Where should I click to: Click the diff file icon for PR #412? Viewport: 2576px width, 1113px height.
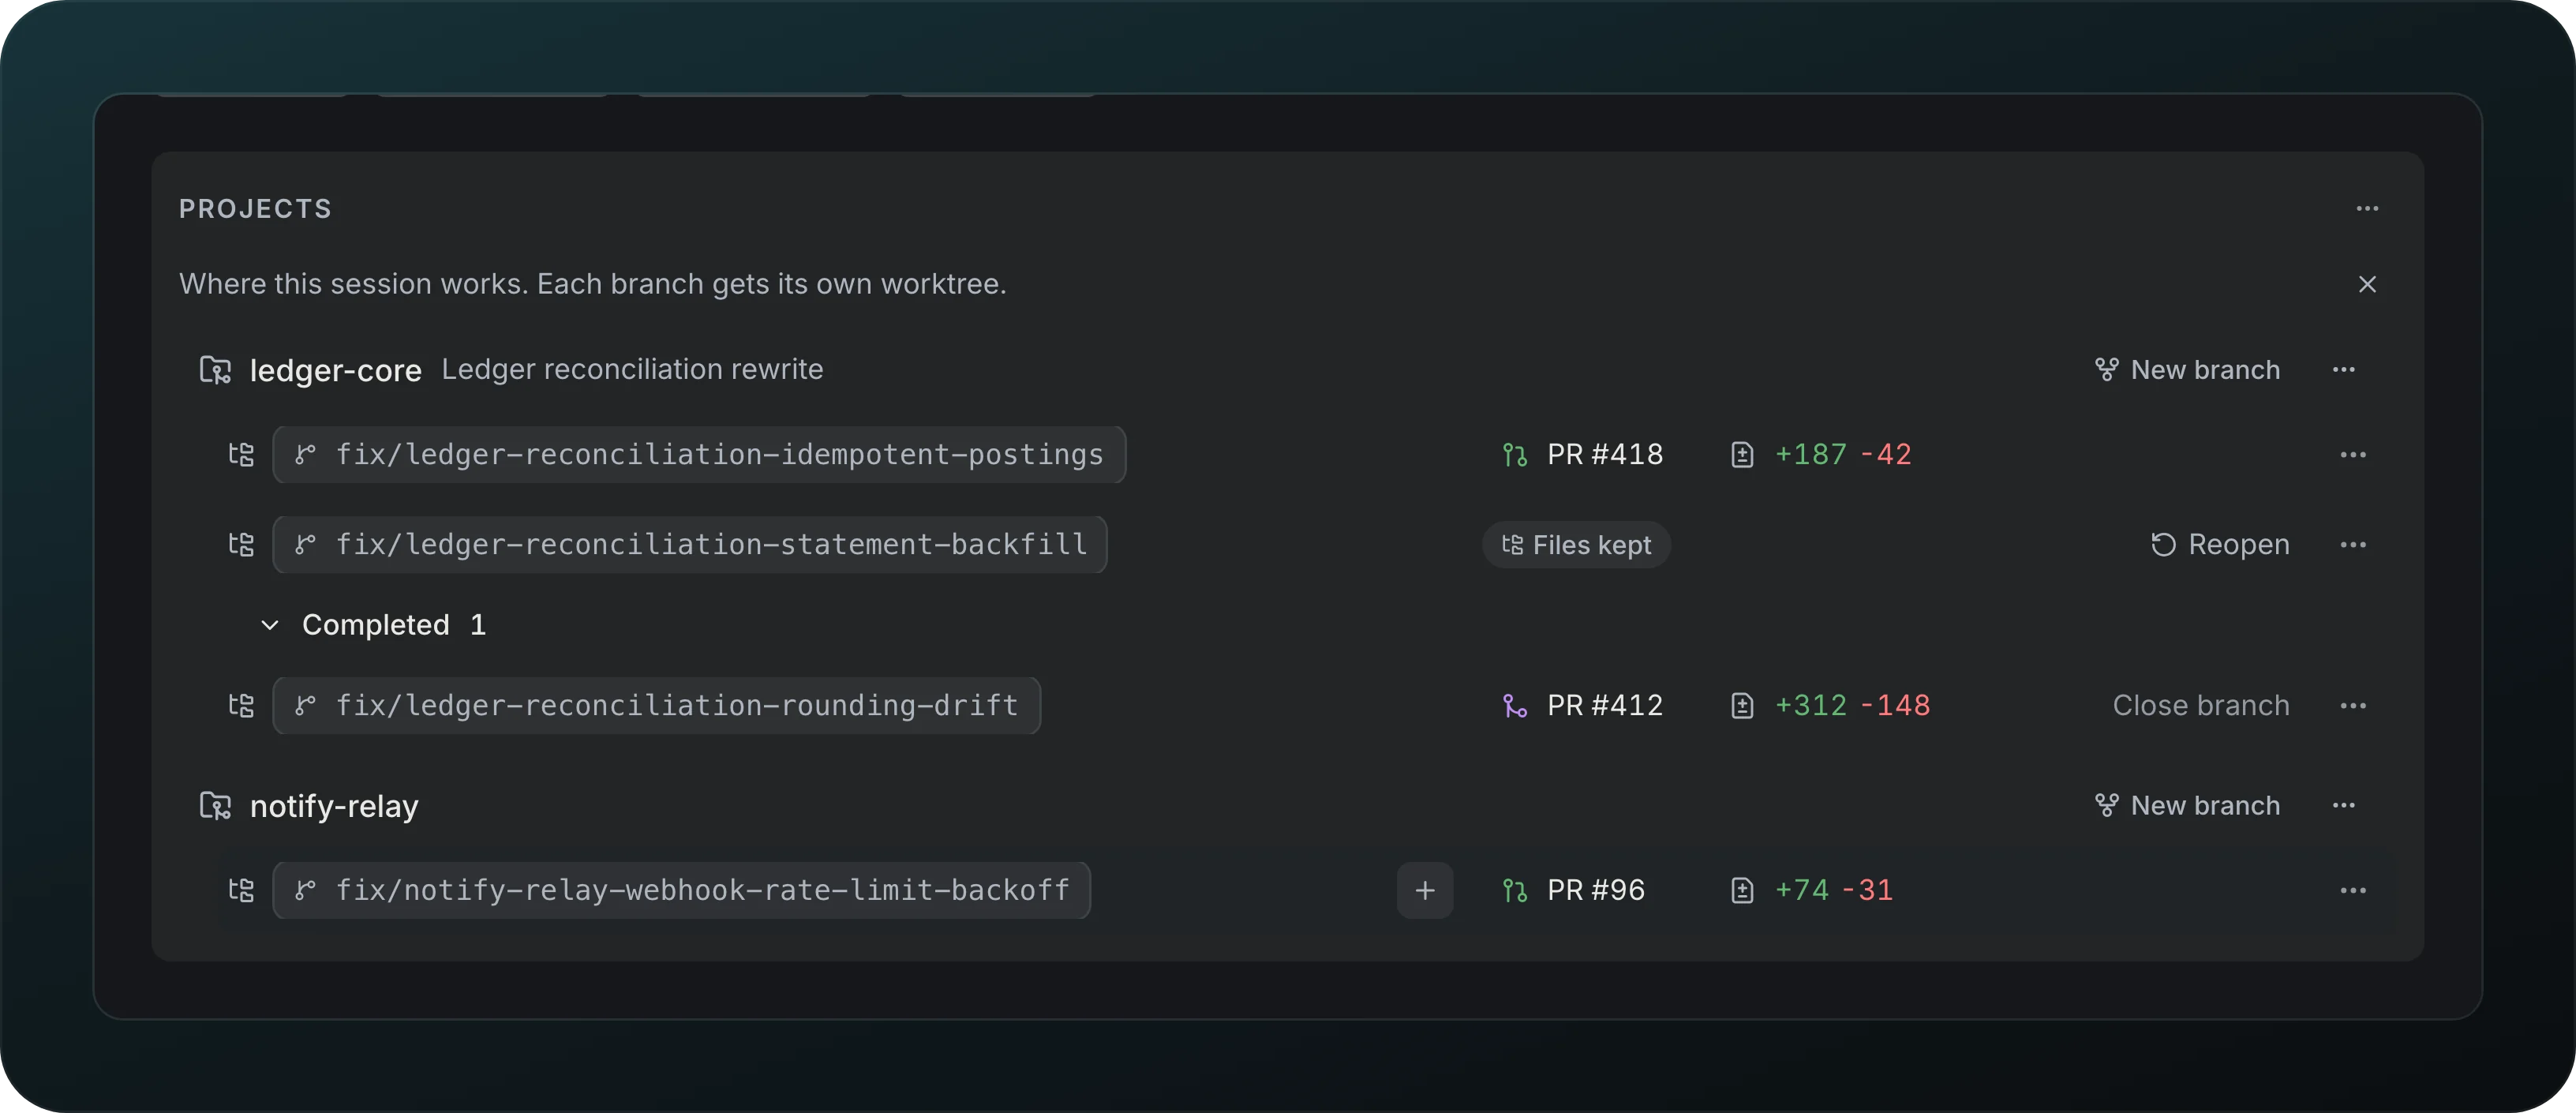point(1742,706)
